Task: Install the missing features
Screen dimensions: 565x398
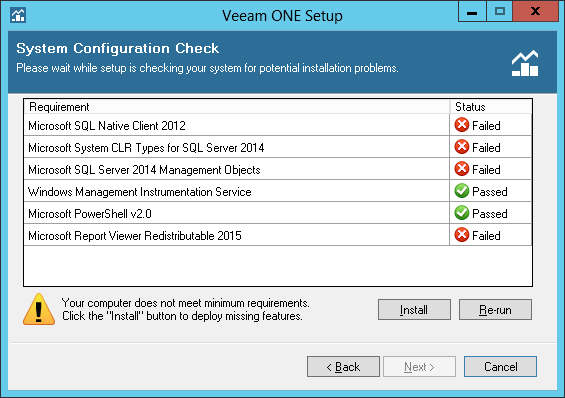Action: tap(414, 309)
